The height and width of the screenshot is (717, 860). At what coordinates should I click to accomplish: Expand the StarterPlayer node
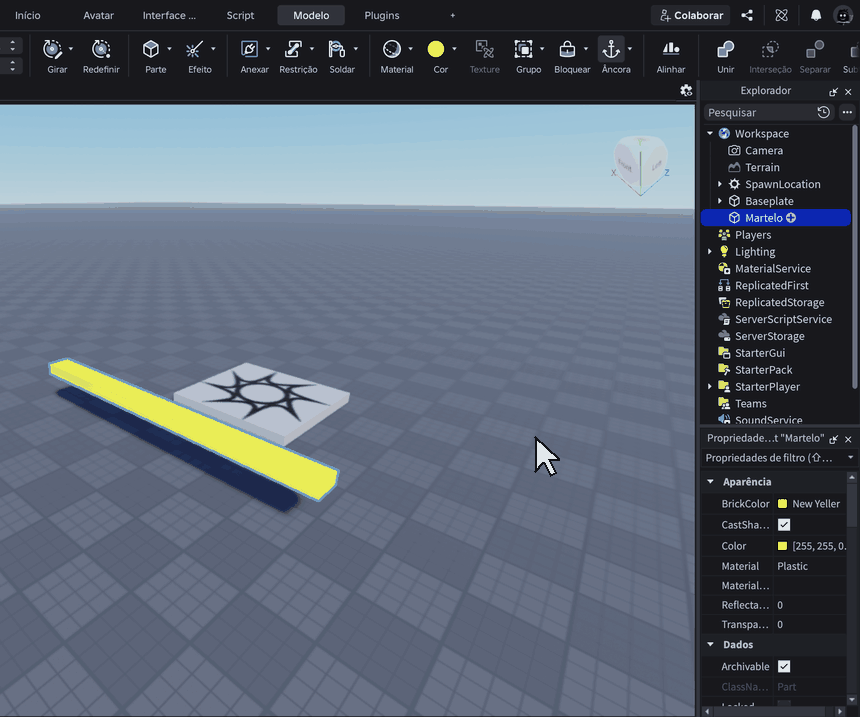710,387
